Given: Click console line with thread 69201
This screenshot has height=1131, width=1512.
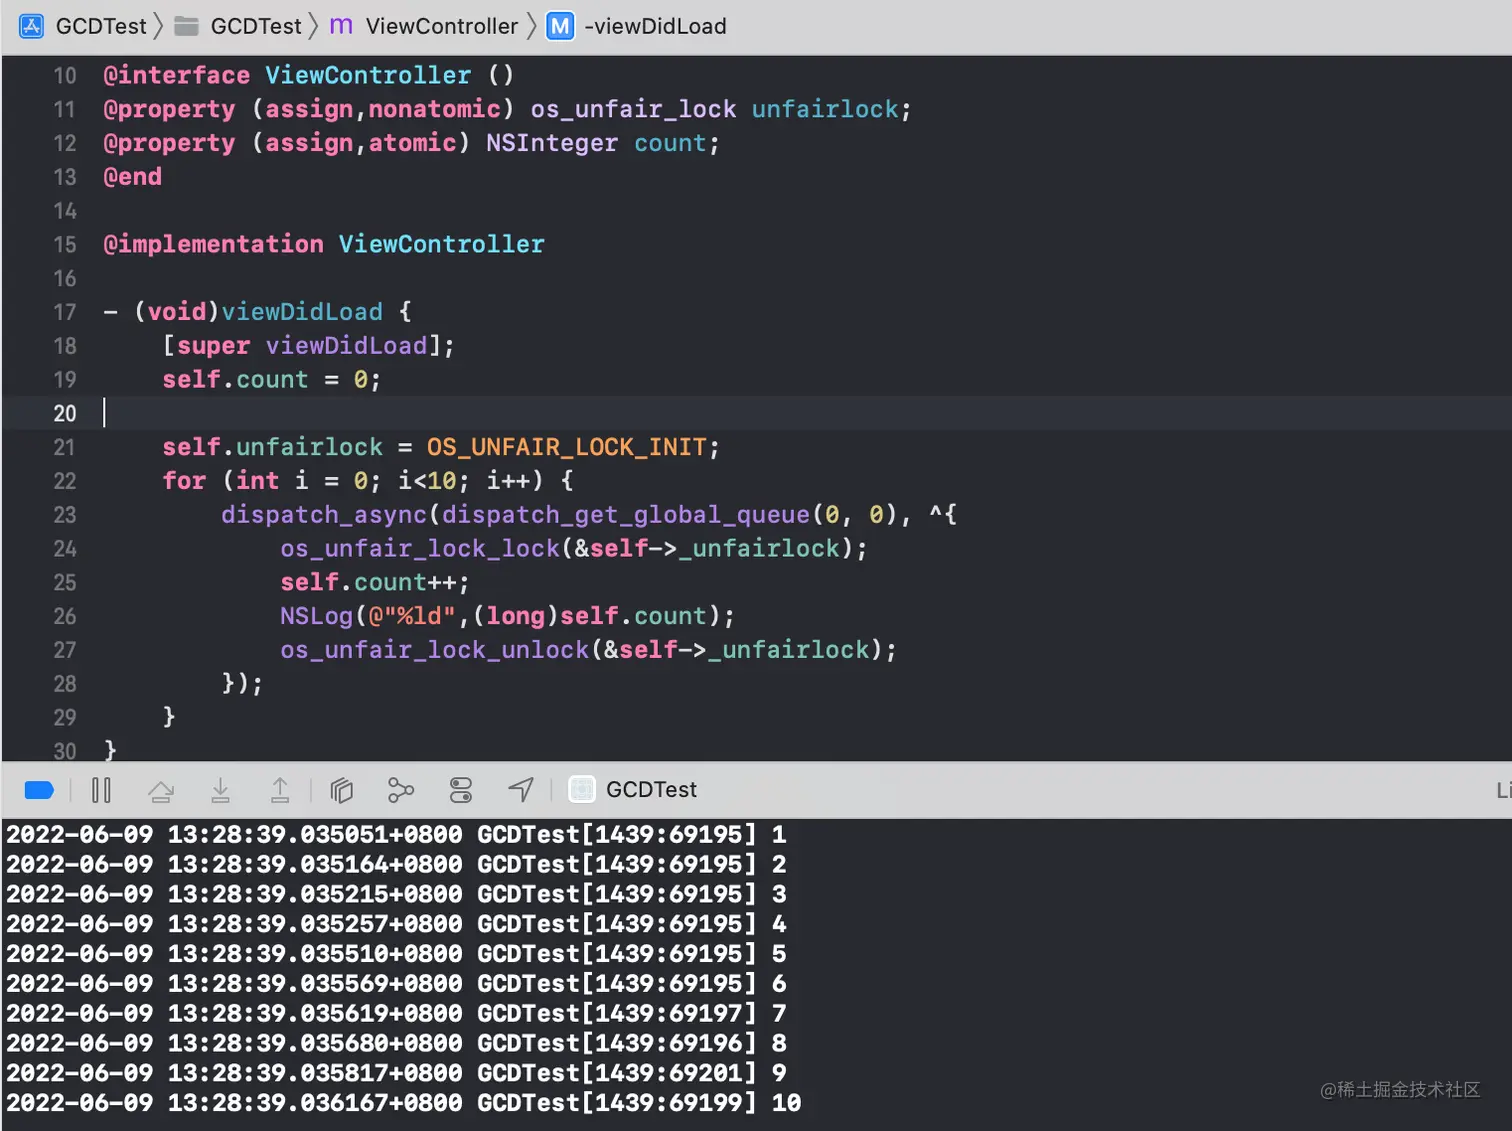Looking at the screenshot, I should pos(397,1073).
